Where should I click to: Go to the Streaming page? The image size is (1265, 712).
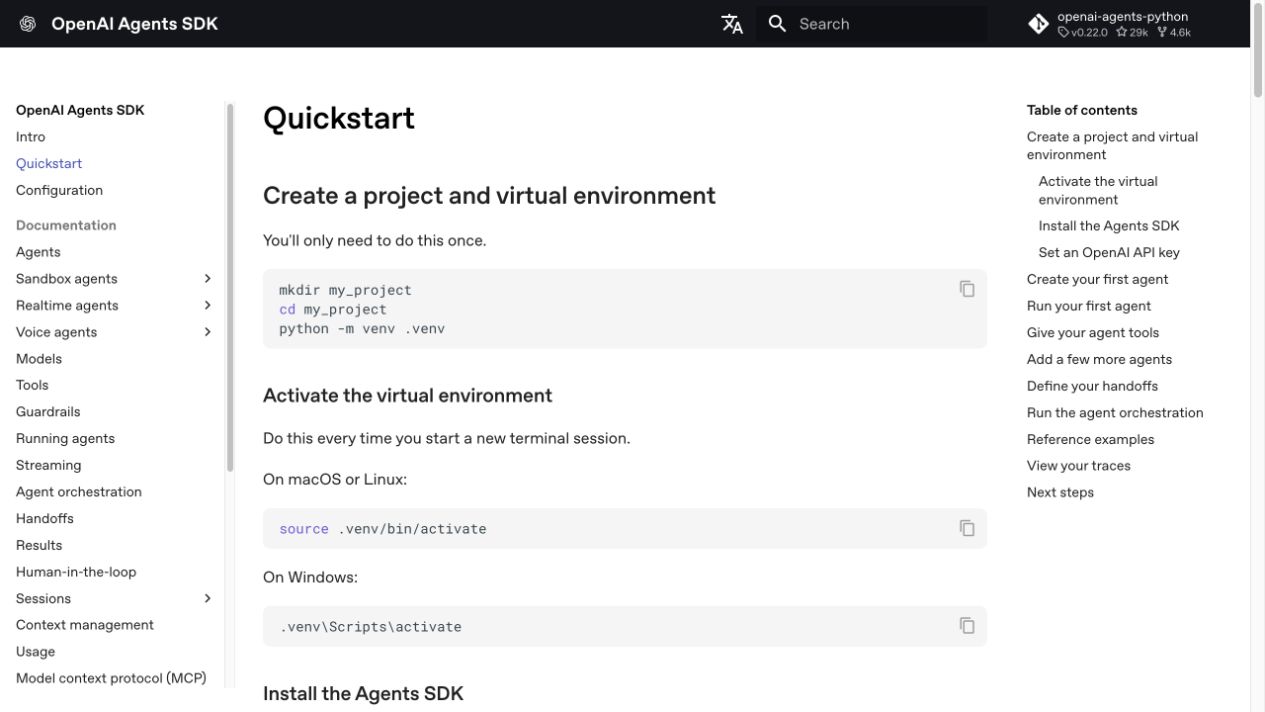(48, 465)
